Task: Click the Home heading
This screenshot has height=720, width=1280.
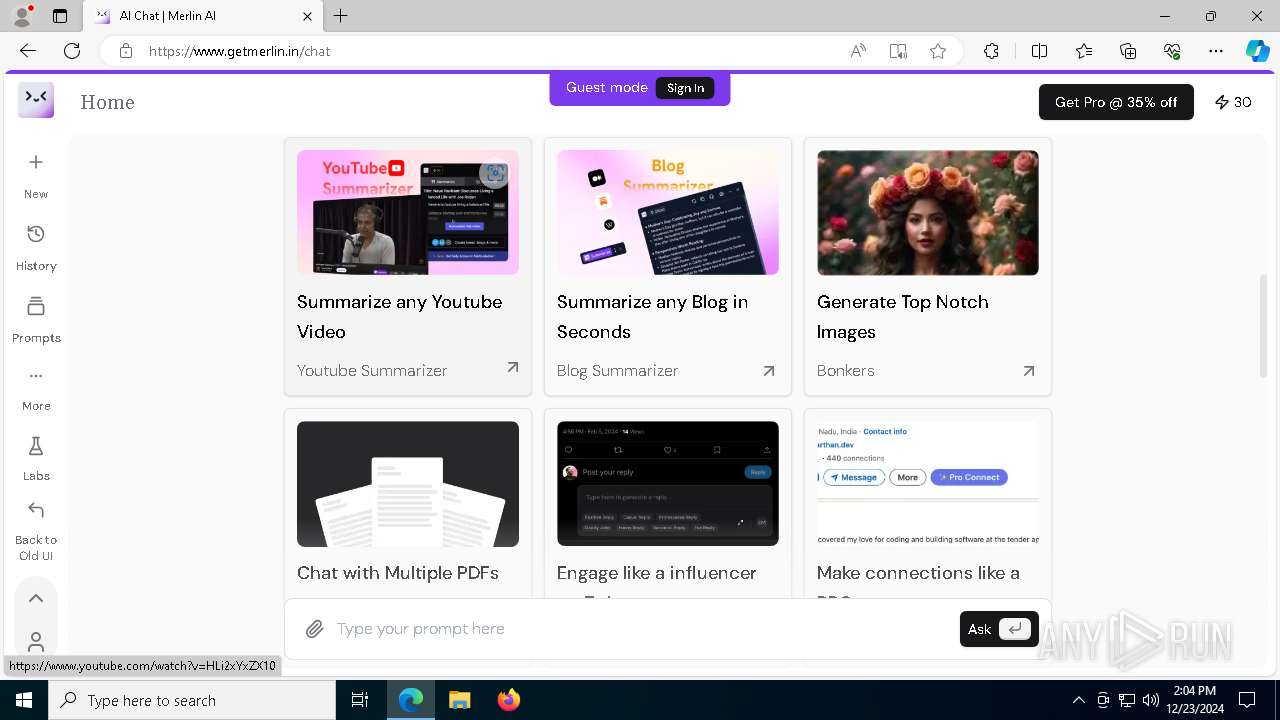Action: click(107, 102)
